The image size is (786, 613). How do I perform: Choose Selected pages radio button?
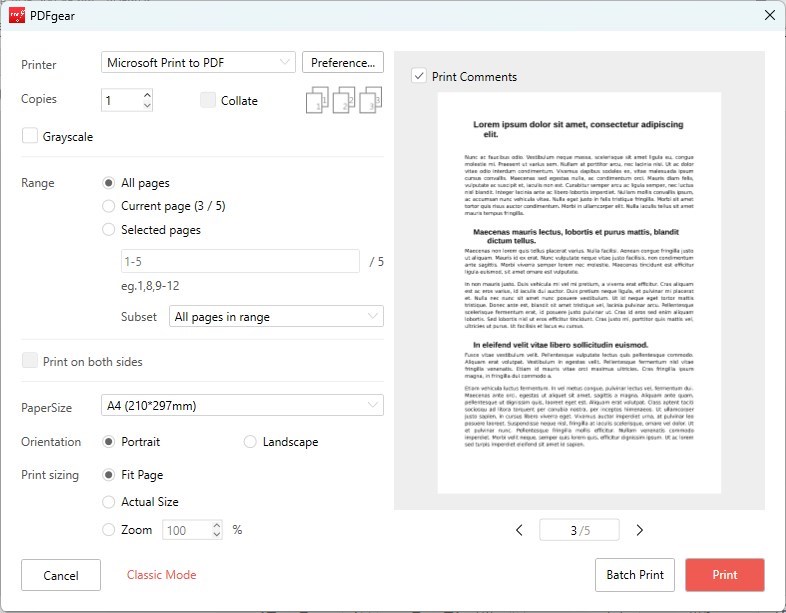coord(108,230)
